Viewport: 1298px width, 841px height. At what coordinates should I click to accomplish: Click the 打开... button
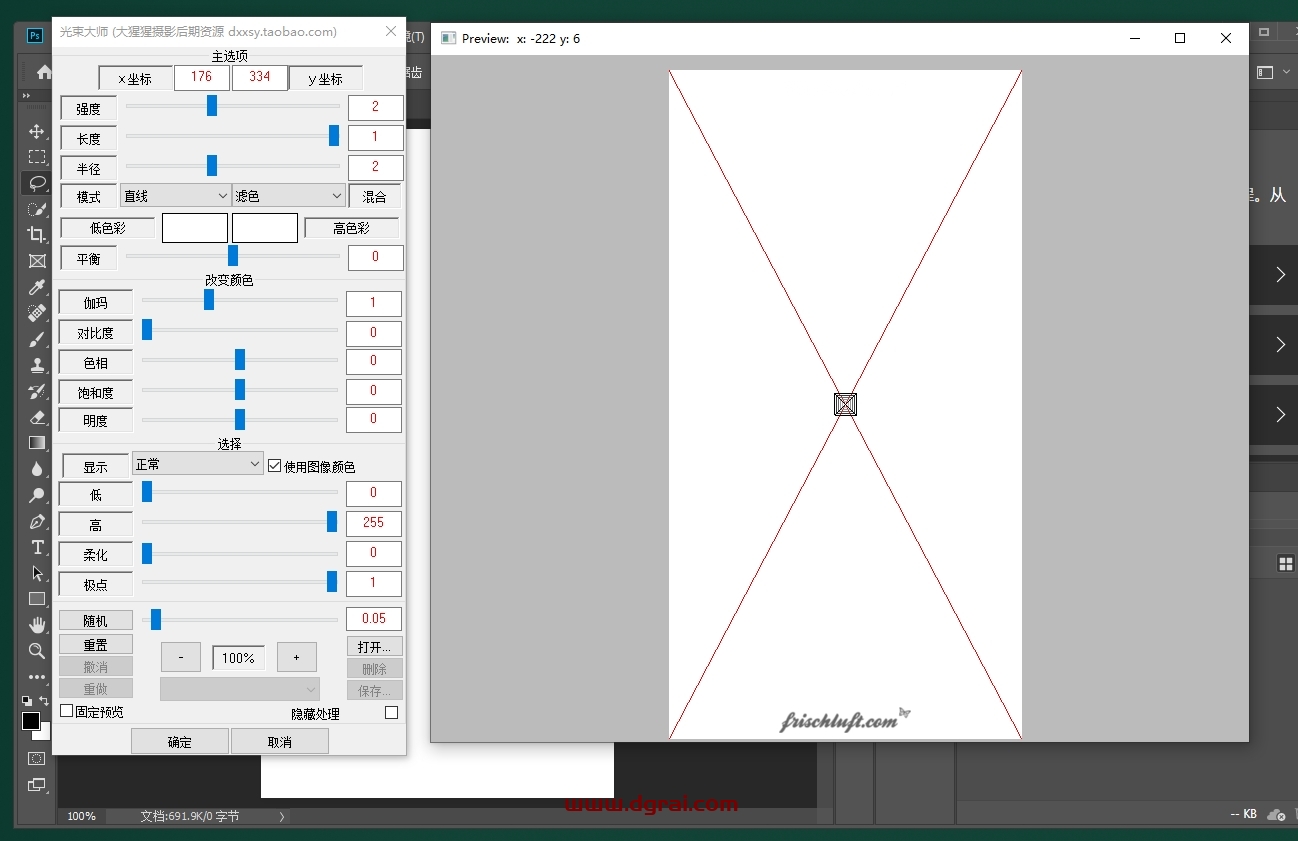click(375, 646)
